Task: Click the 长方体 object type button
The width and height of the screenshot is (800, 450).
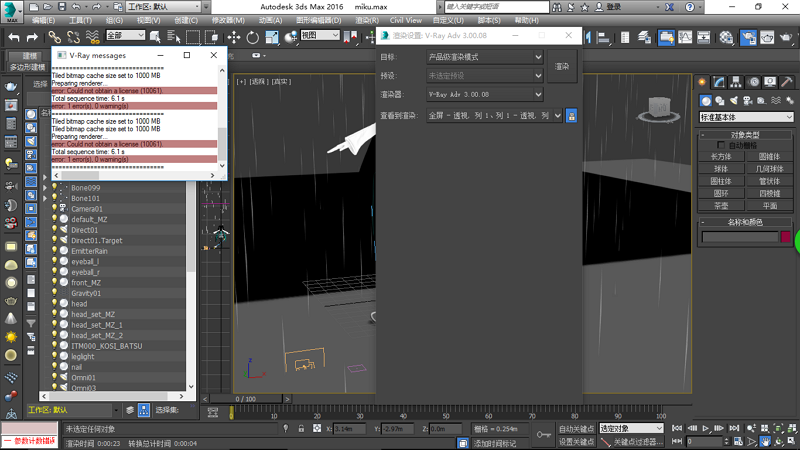Action: click(x=721, y=156)
